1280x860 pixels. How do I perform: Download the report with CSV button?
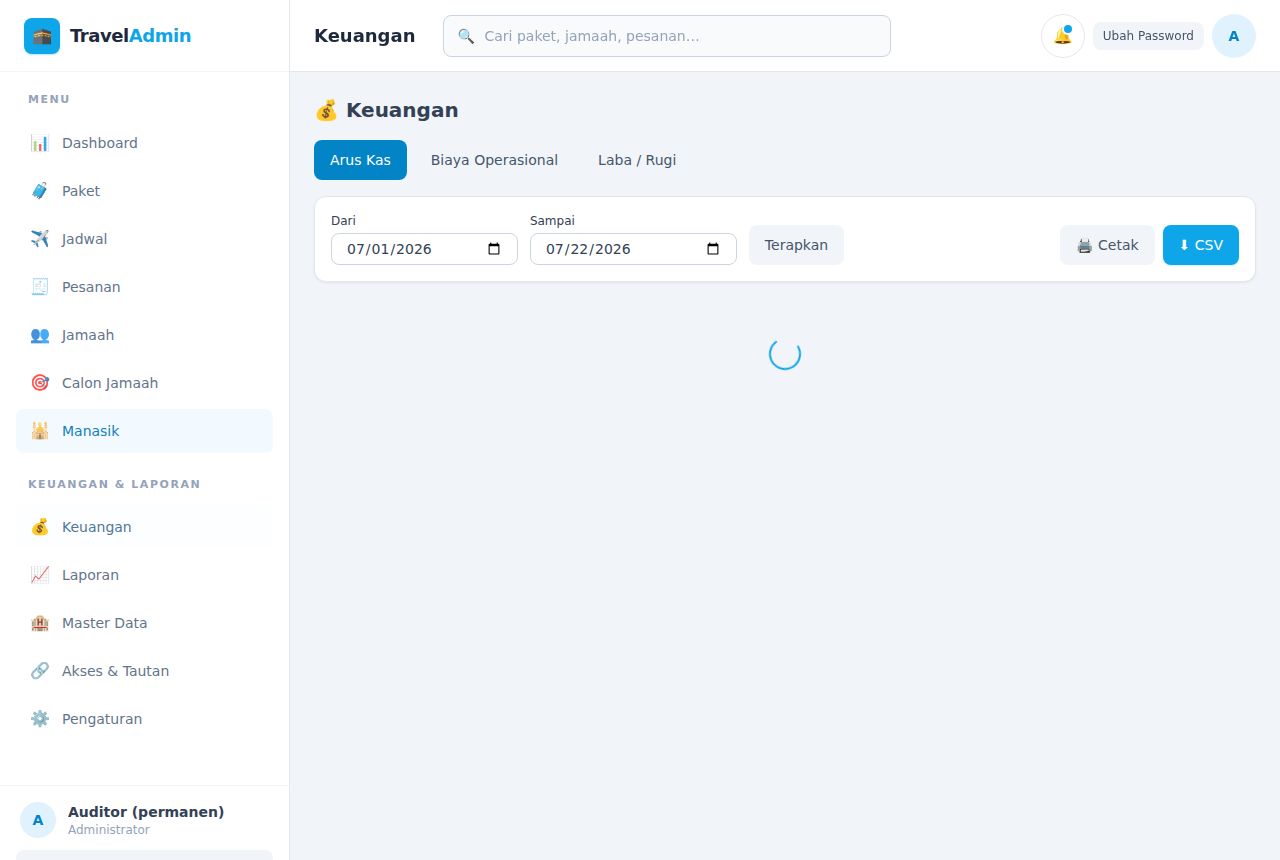(x=1201, y=245)
